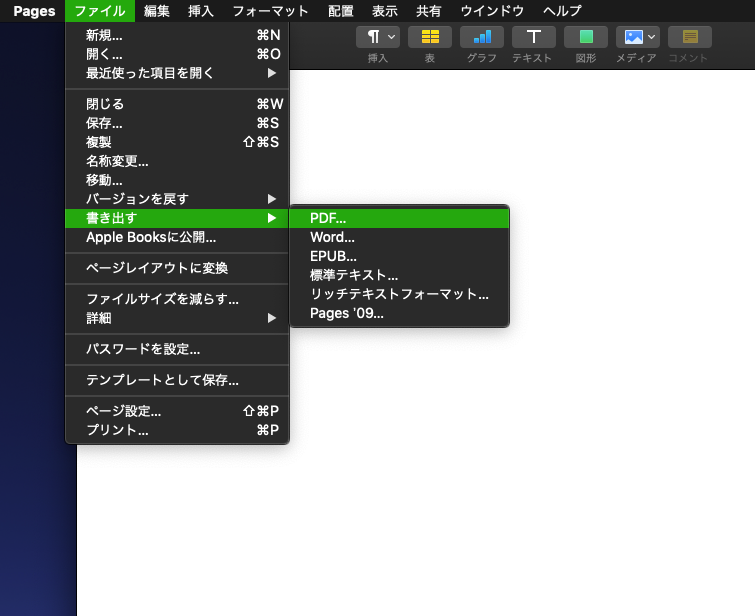Choose テンプレートとして保存... menu item
The height and width of the screenshot is (616, 755).
(177, 380)
